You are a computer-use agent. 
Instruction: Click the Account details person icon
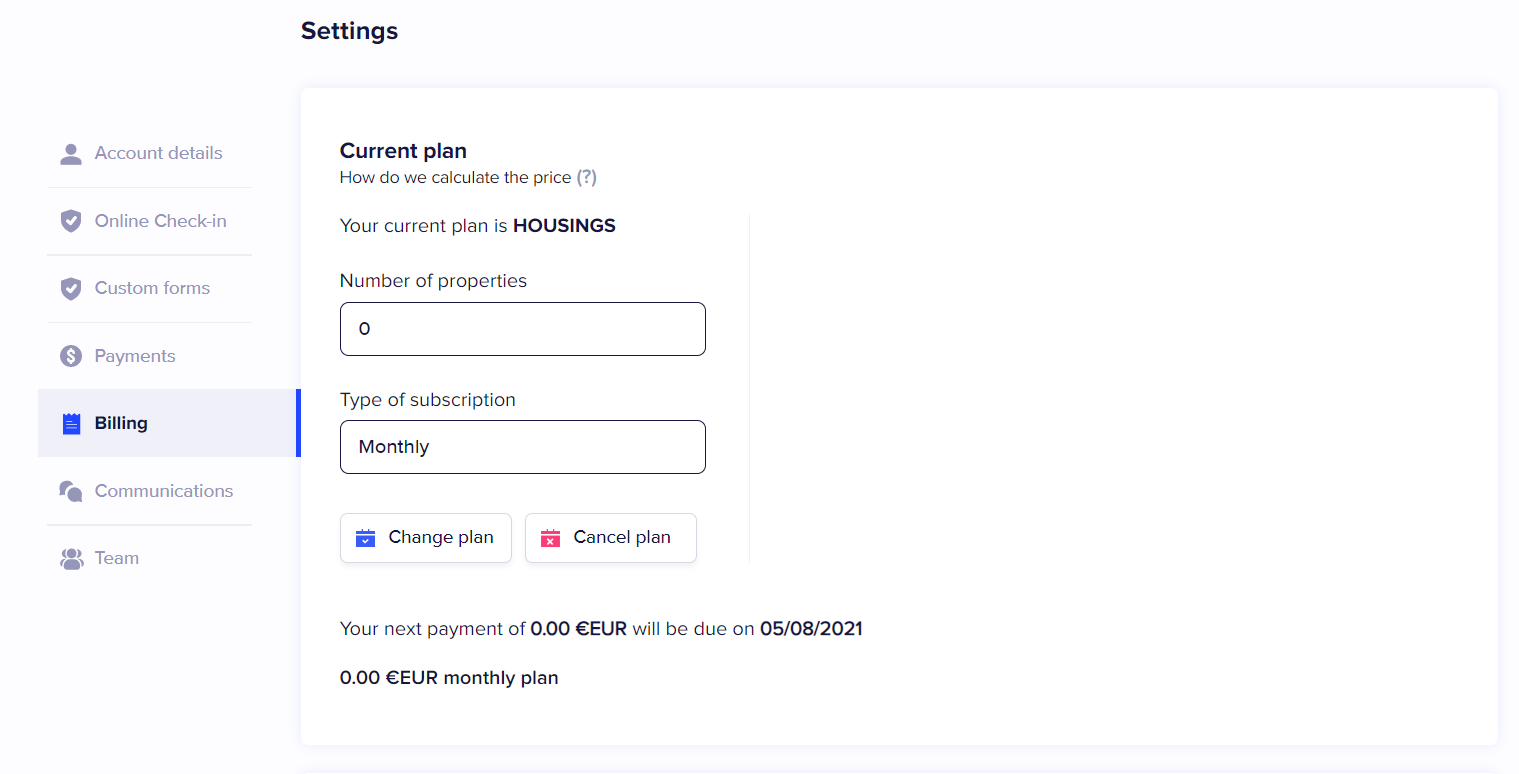tap(71, 154)
